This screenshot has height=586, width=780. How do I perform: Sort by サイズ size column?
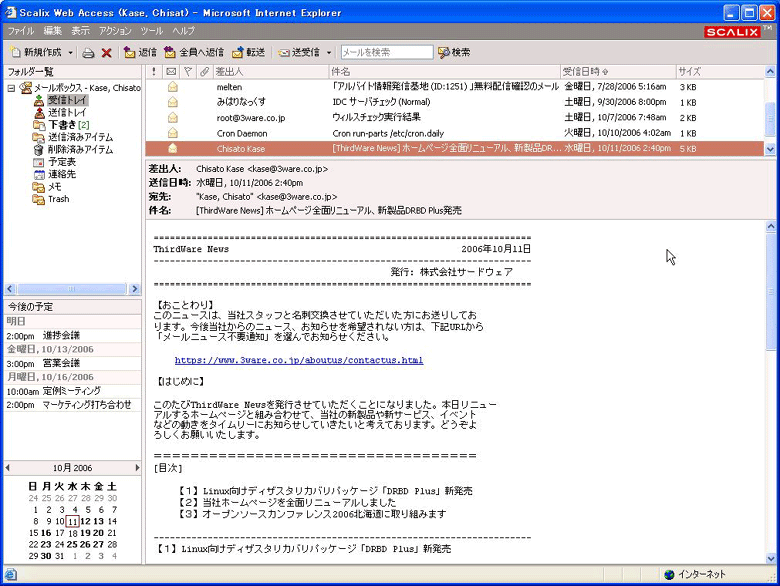coord(720,72)
